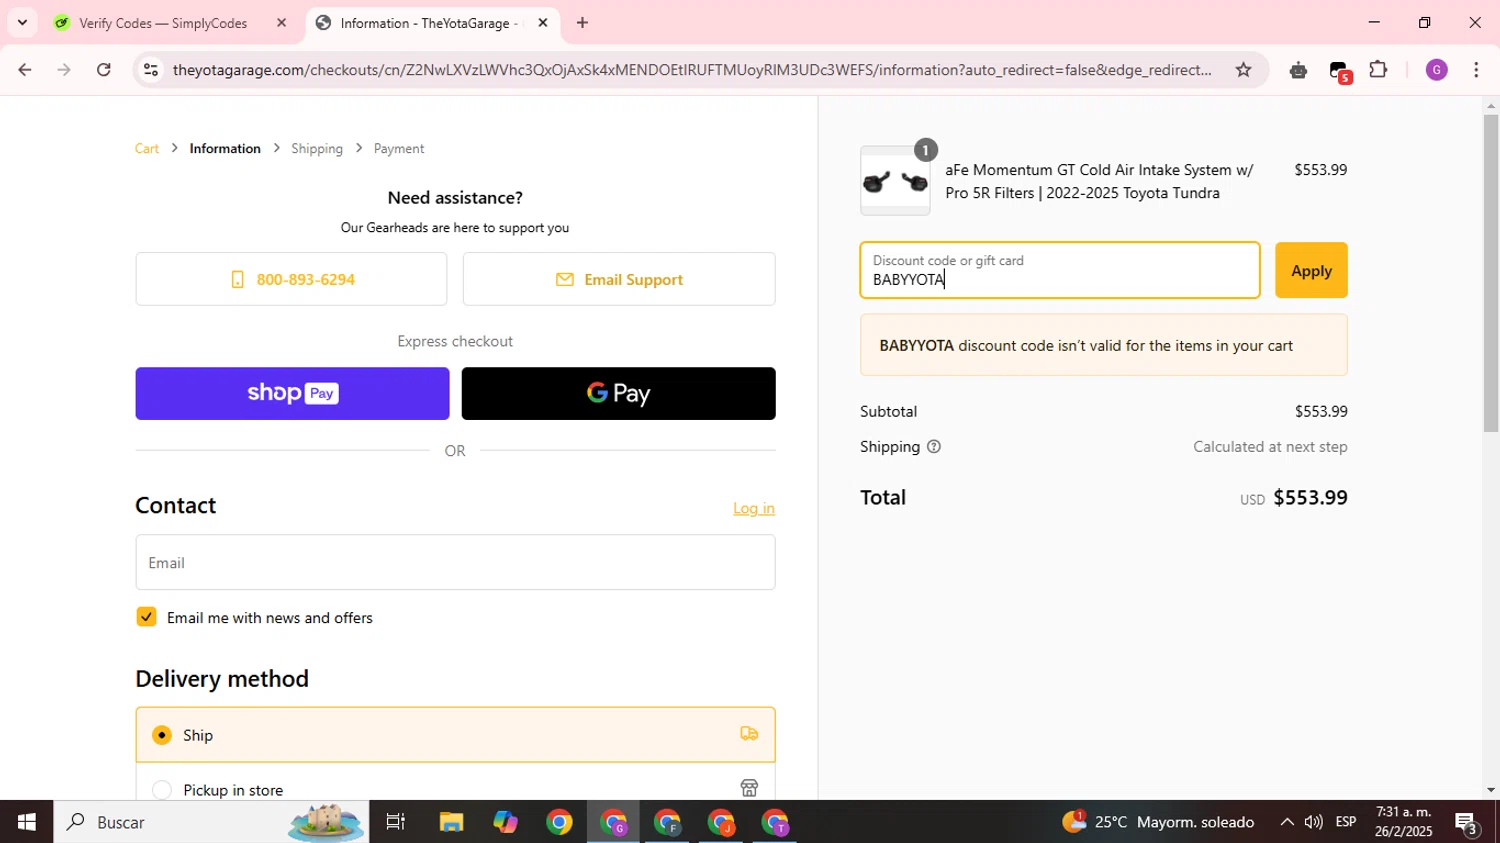
Task: Click the Information breadcrumb step
Action: (x=225, y=148)
